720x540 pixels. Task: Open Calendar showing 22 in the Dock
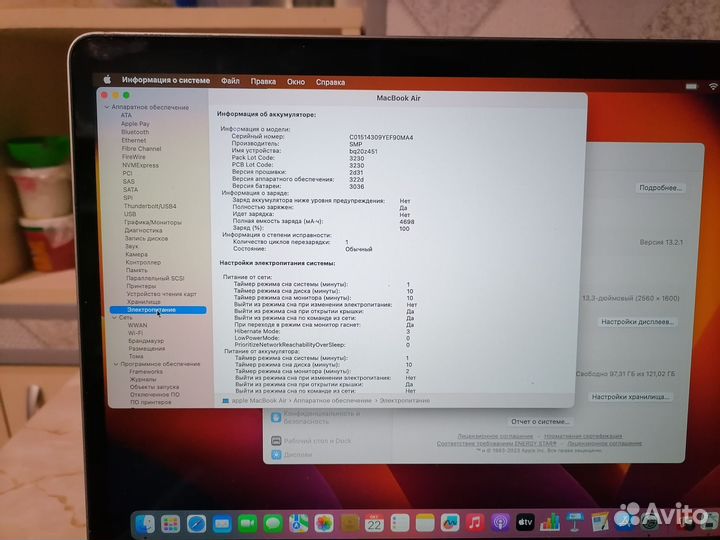(375, 523)
